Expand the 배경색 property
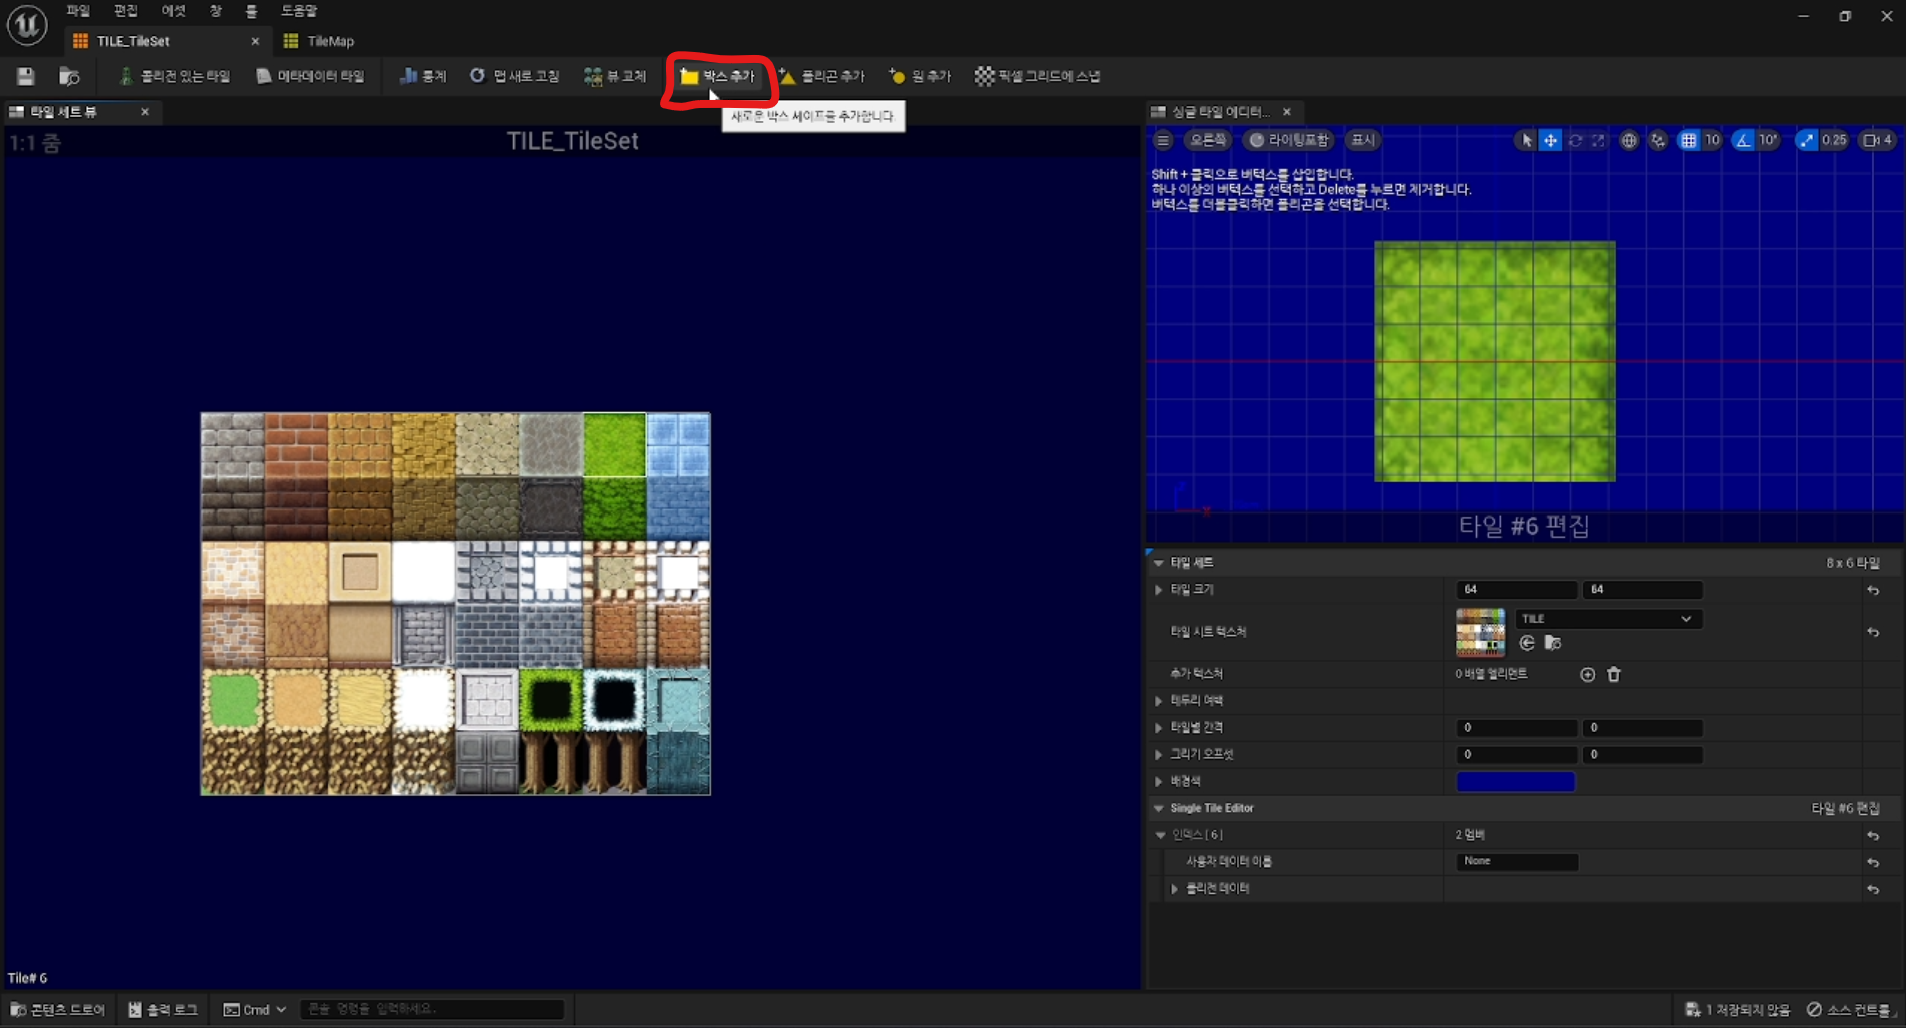This screenshot has height=1028, width=1906. [1159, 782]
